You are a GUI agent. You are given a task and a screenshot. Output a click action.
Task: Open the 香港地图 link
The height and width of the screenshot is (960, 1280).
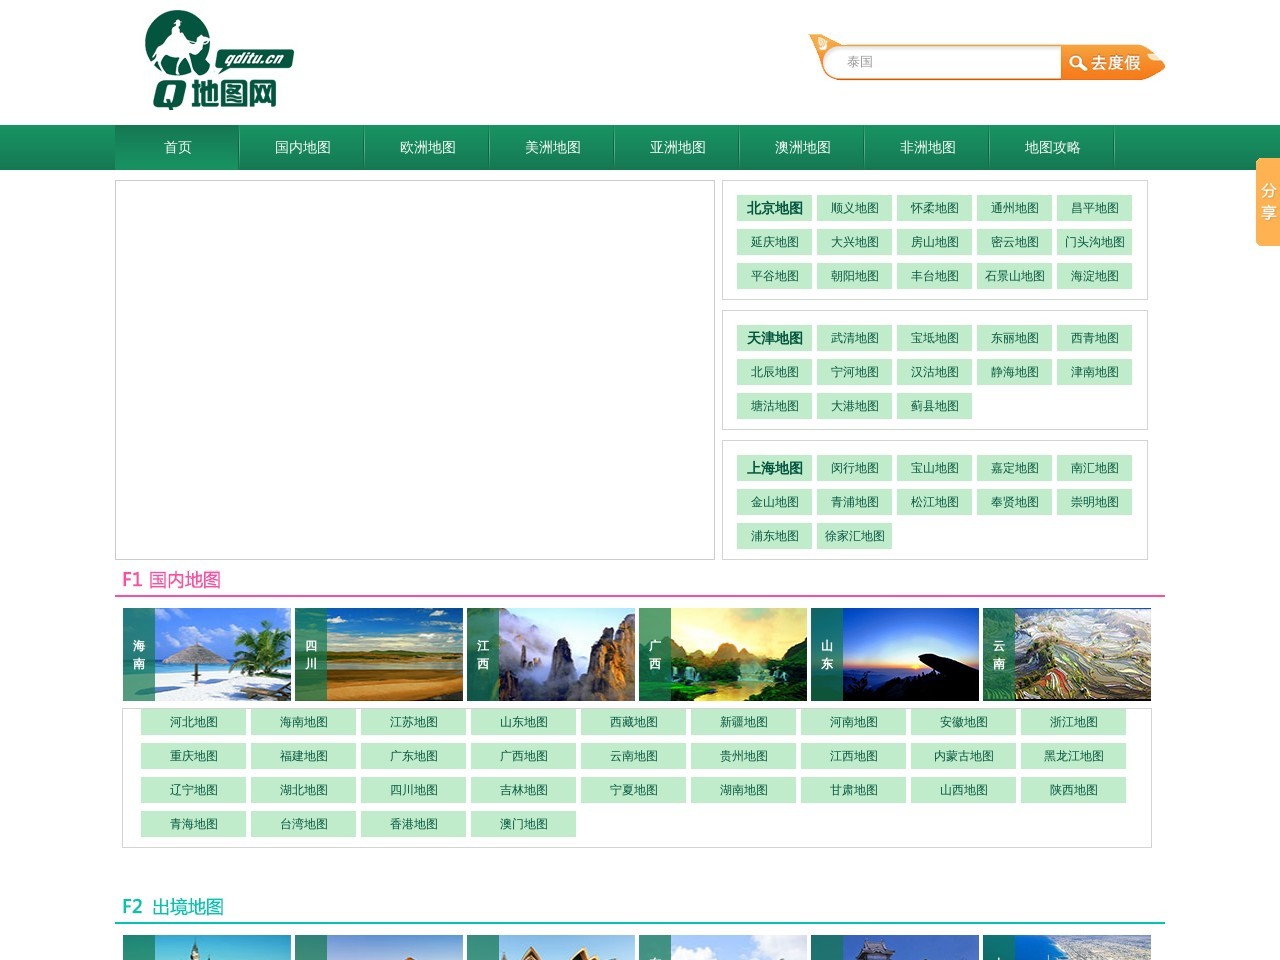coord(413,824)
